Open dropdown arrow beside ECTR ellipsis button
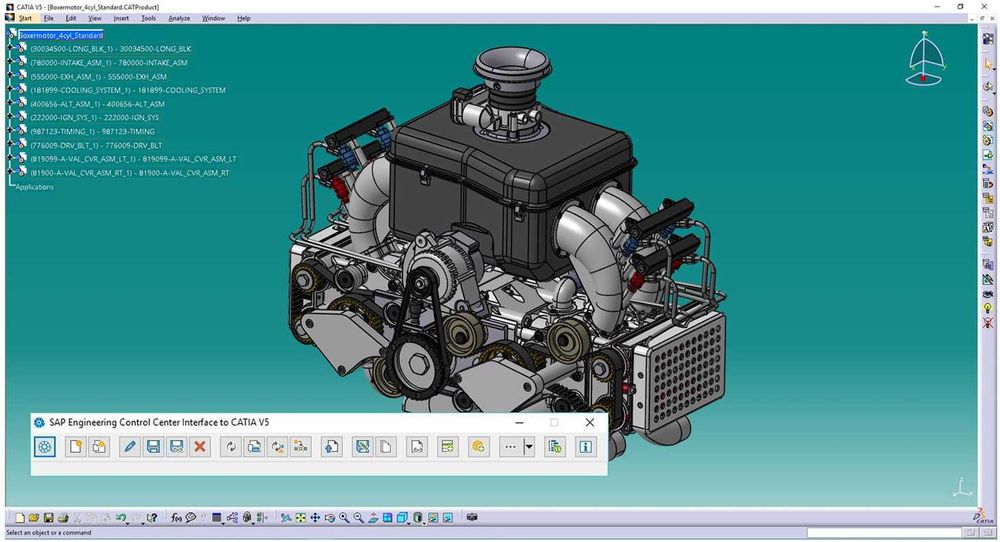This screenshot has height=542, width=1000. coord(529,447)
